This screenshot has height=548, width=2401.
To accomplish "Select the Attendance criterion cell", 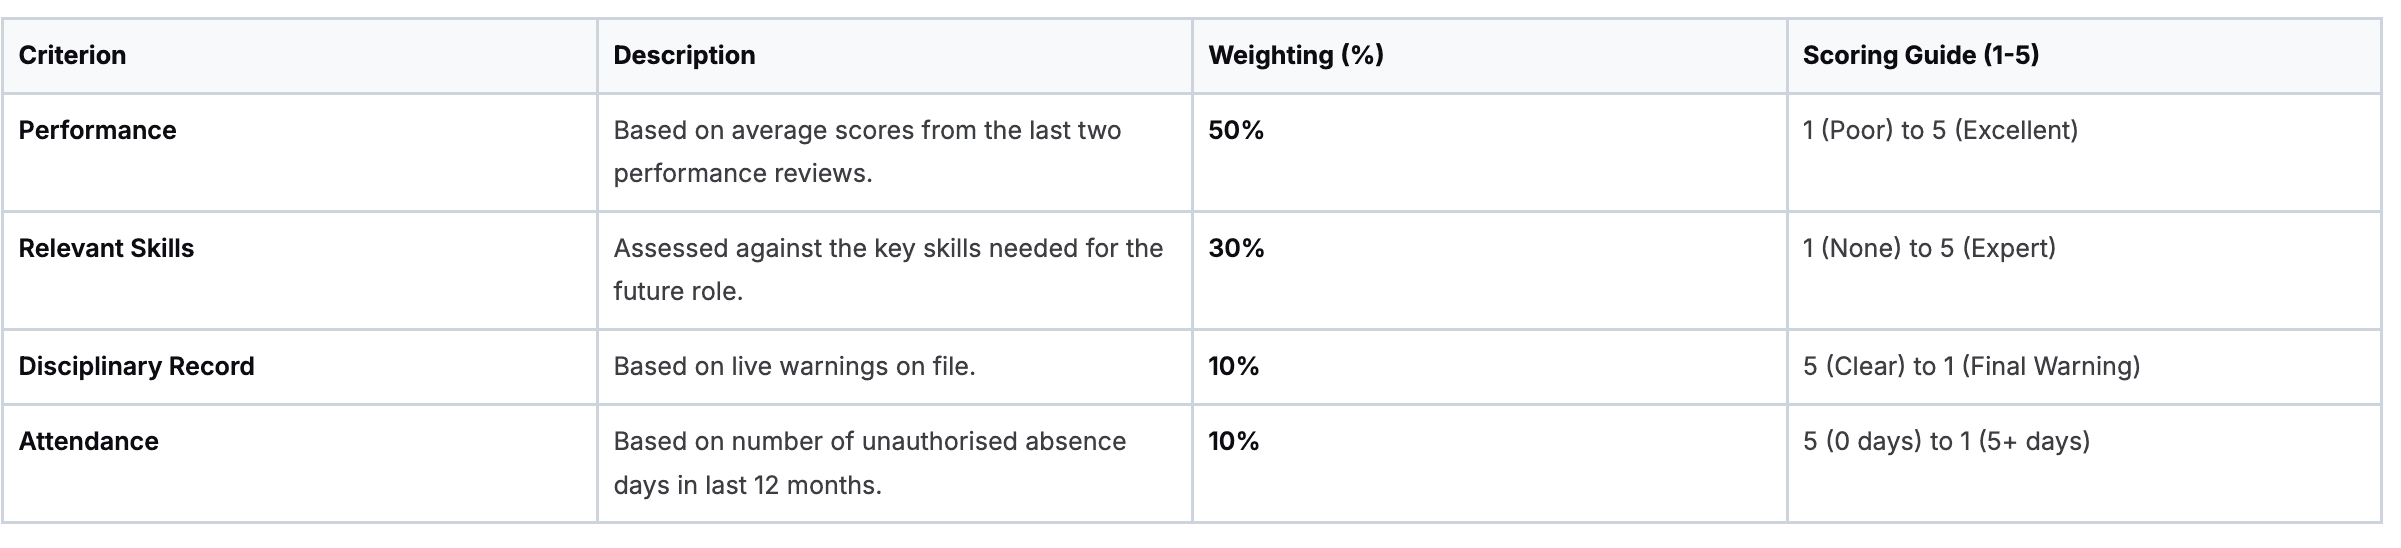I will [88, 442].
